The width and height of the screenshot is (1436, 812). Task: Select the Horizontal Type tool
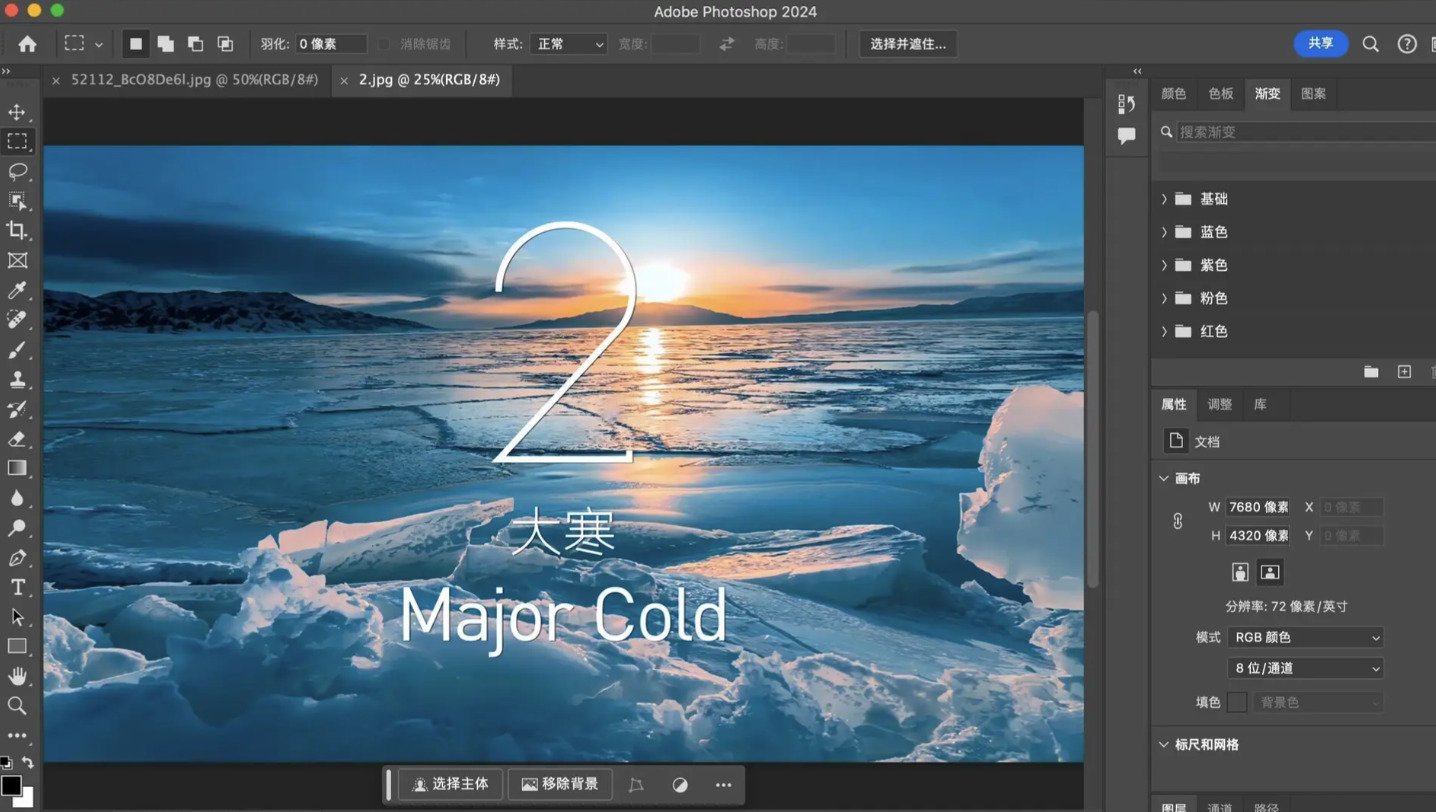(17, 587)
